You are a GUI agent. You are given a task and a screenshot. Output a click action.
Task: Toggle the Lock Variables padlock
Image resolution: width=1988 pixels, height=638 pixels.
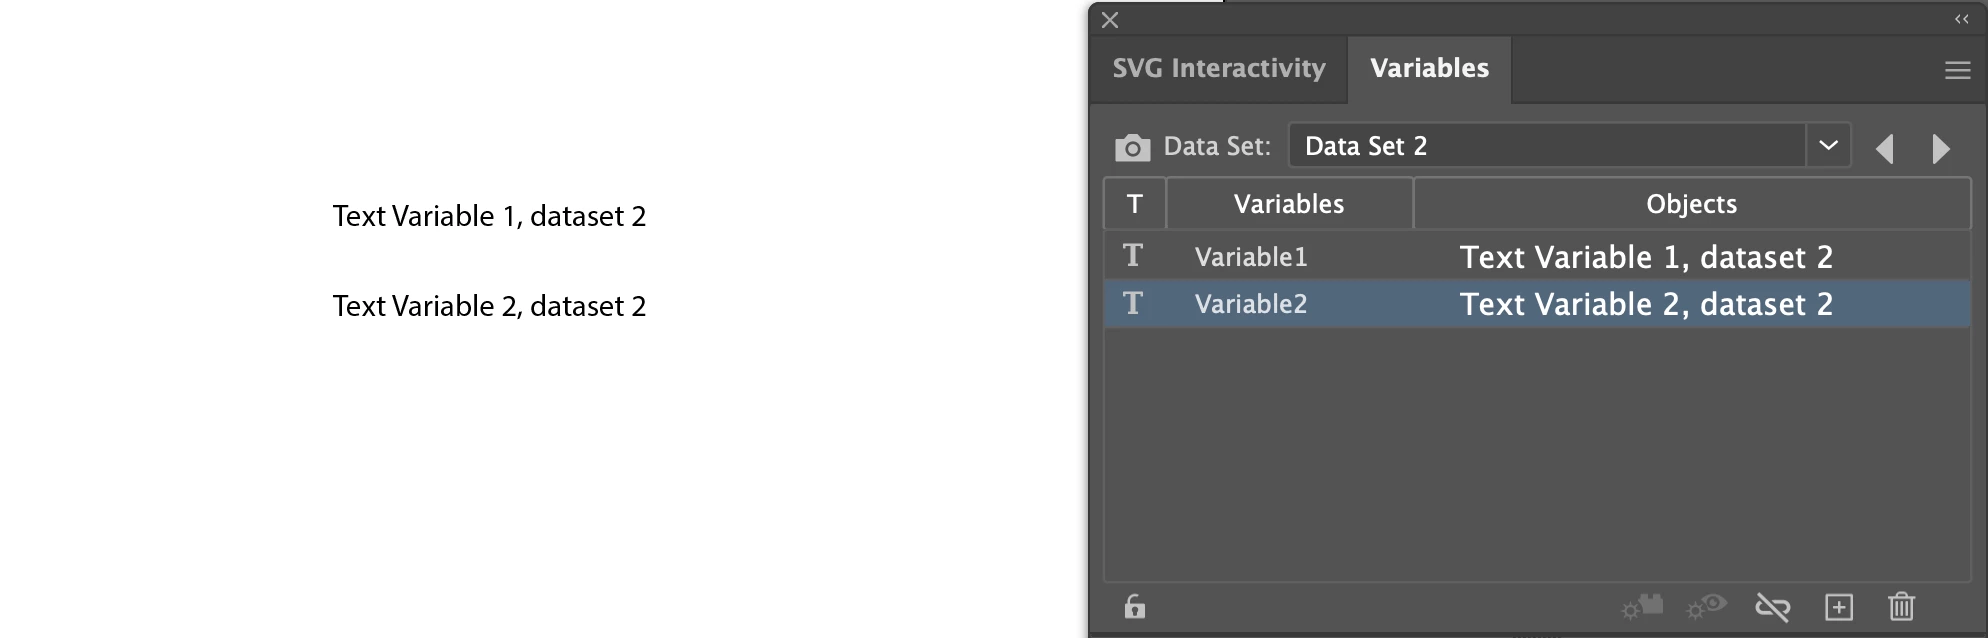click(1134, 606)
